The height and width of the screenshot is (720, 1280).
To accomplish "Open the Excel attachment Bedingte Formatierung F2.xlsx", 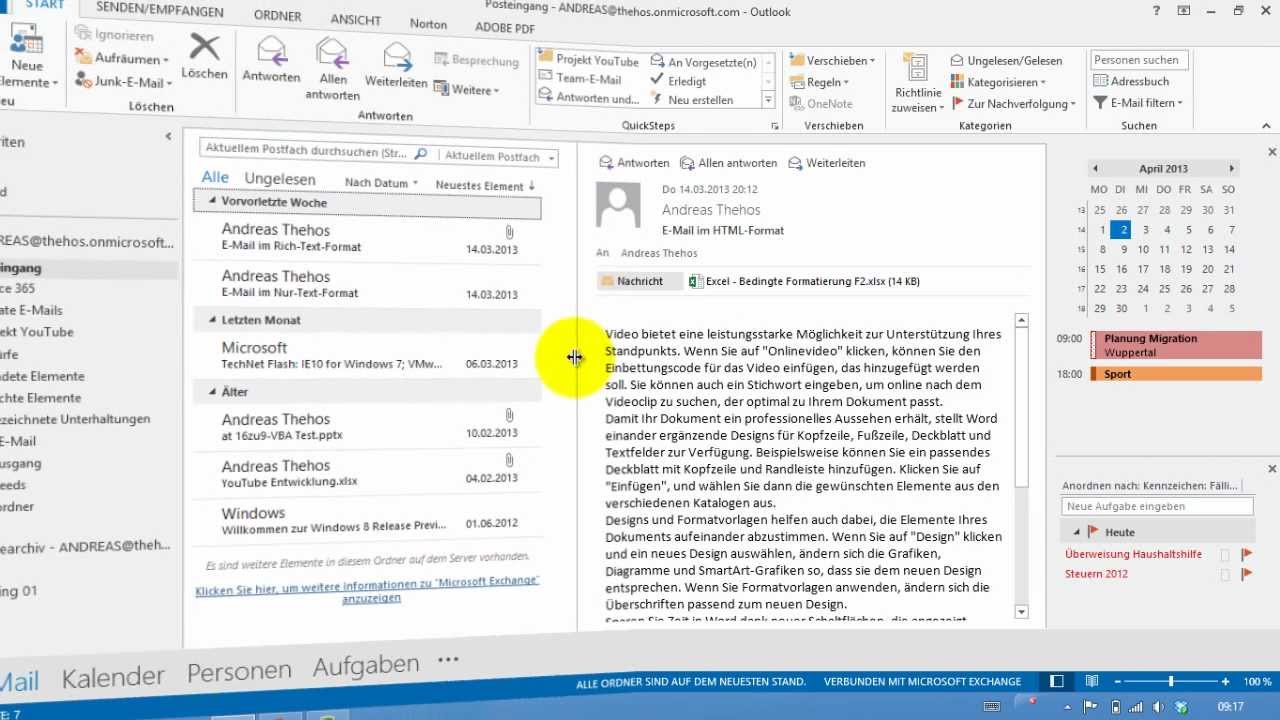I will tap(804, 282).
